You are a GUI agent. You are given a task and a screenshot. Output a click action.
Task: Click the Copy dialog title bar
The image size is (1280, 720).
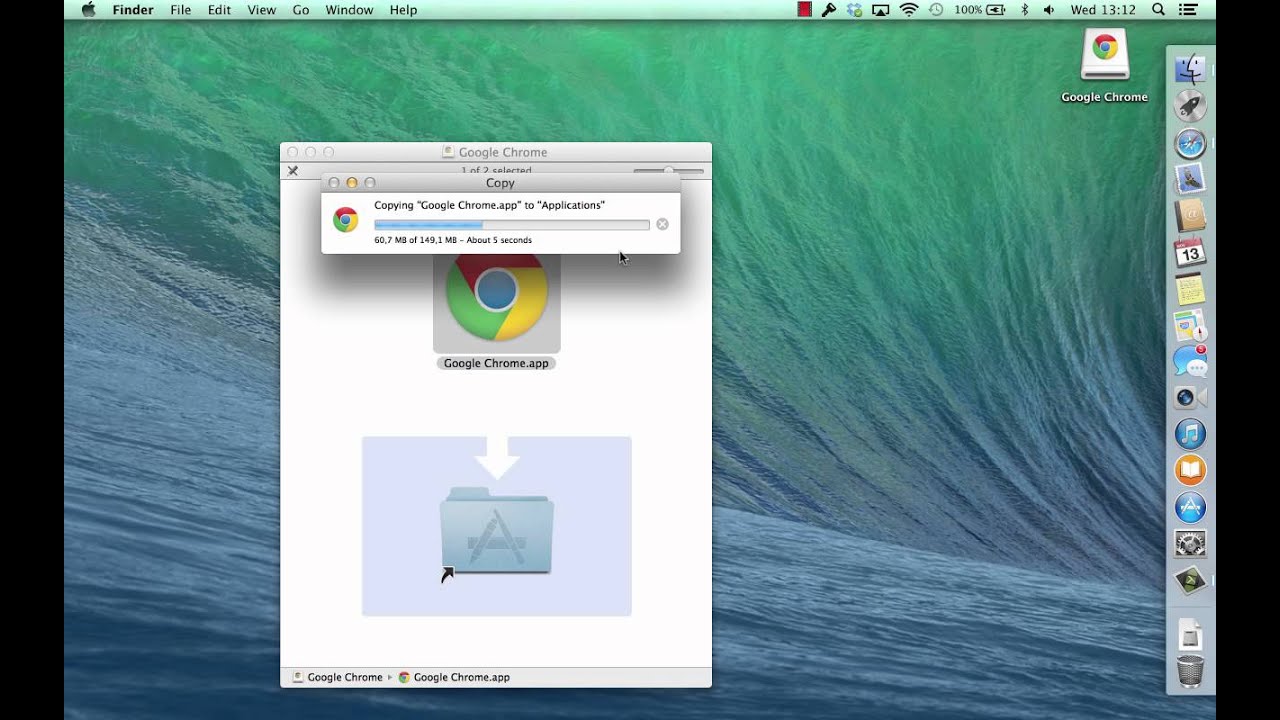tap(500, 183)
